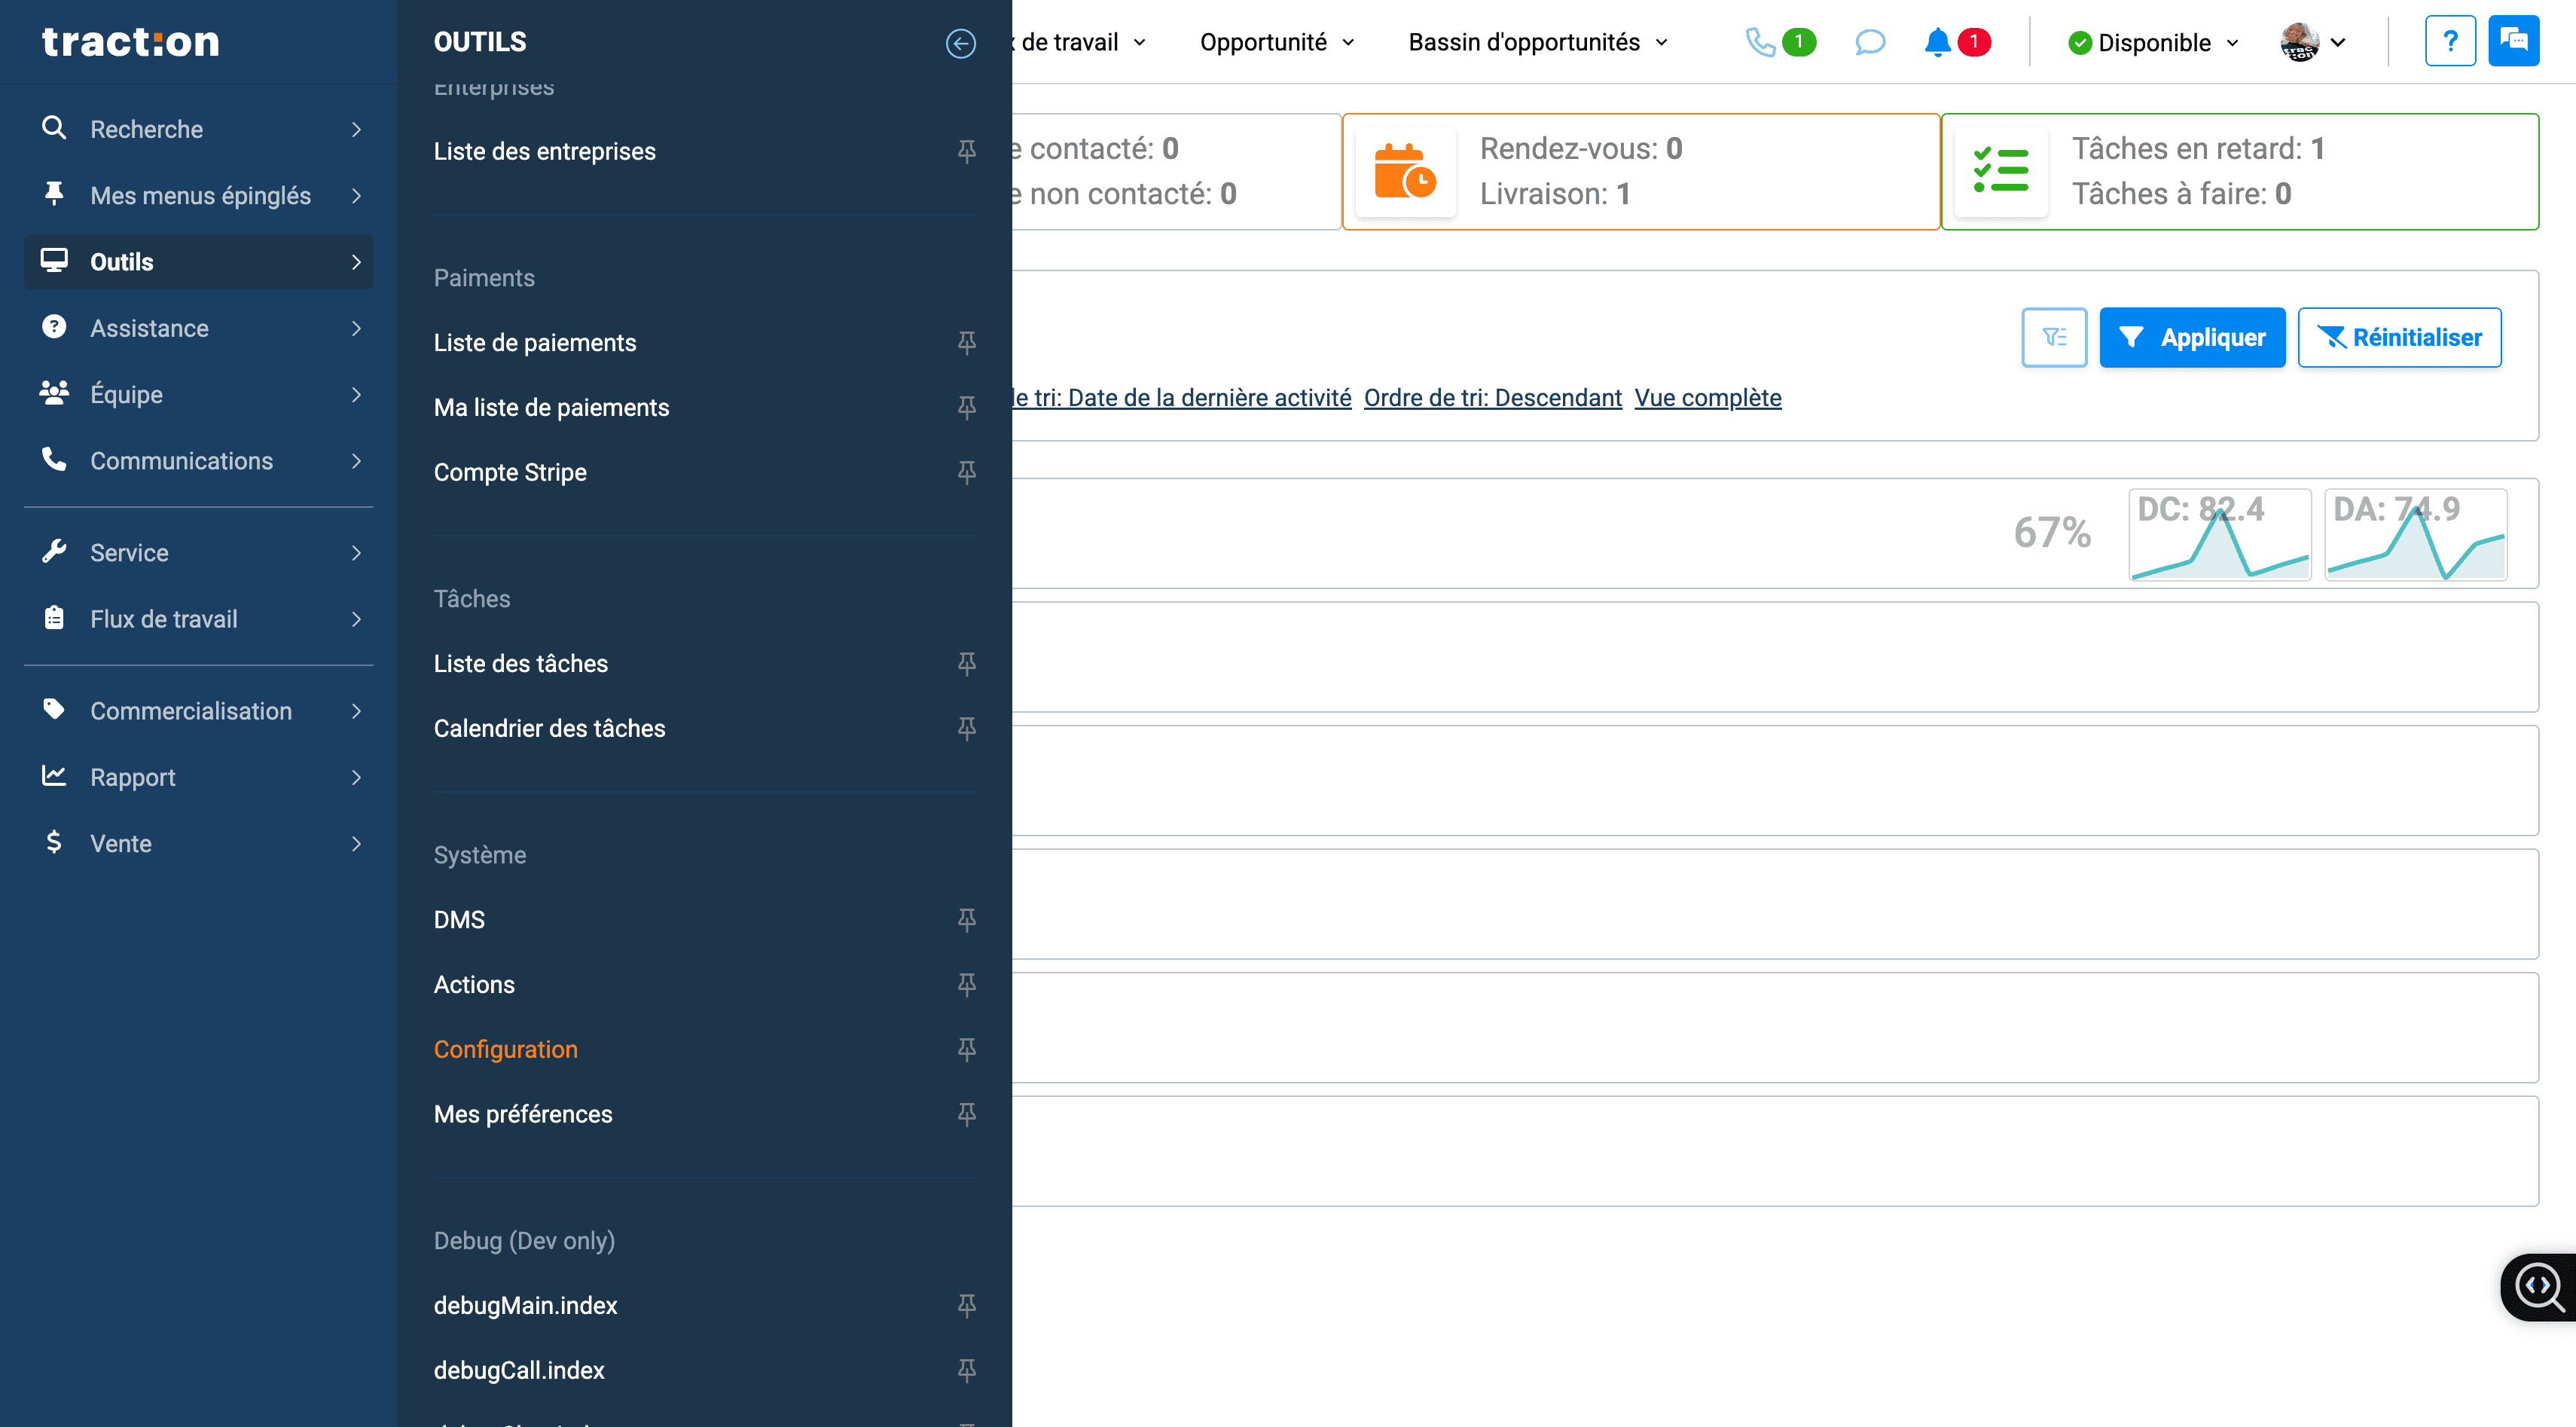Click Date de la dernière activité link
The image size is (2576, 1427).
point(1209,398)
